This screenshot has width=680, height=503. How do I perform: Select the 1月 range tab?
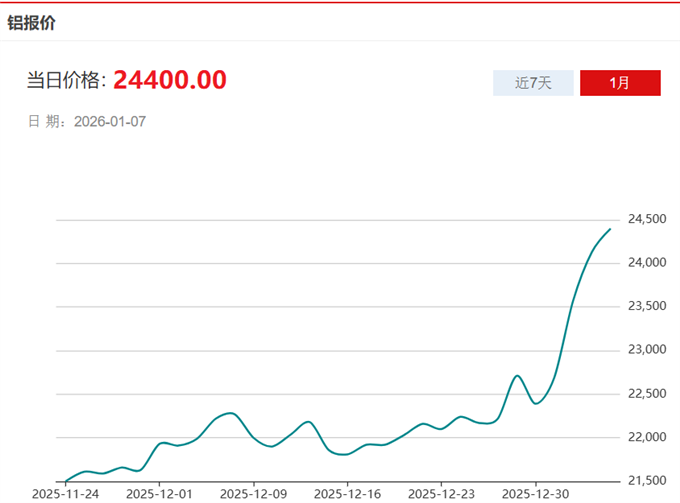(x=620, y=83)
